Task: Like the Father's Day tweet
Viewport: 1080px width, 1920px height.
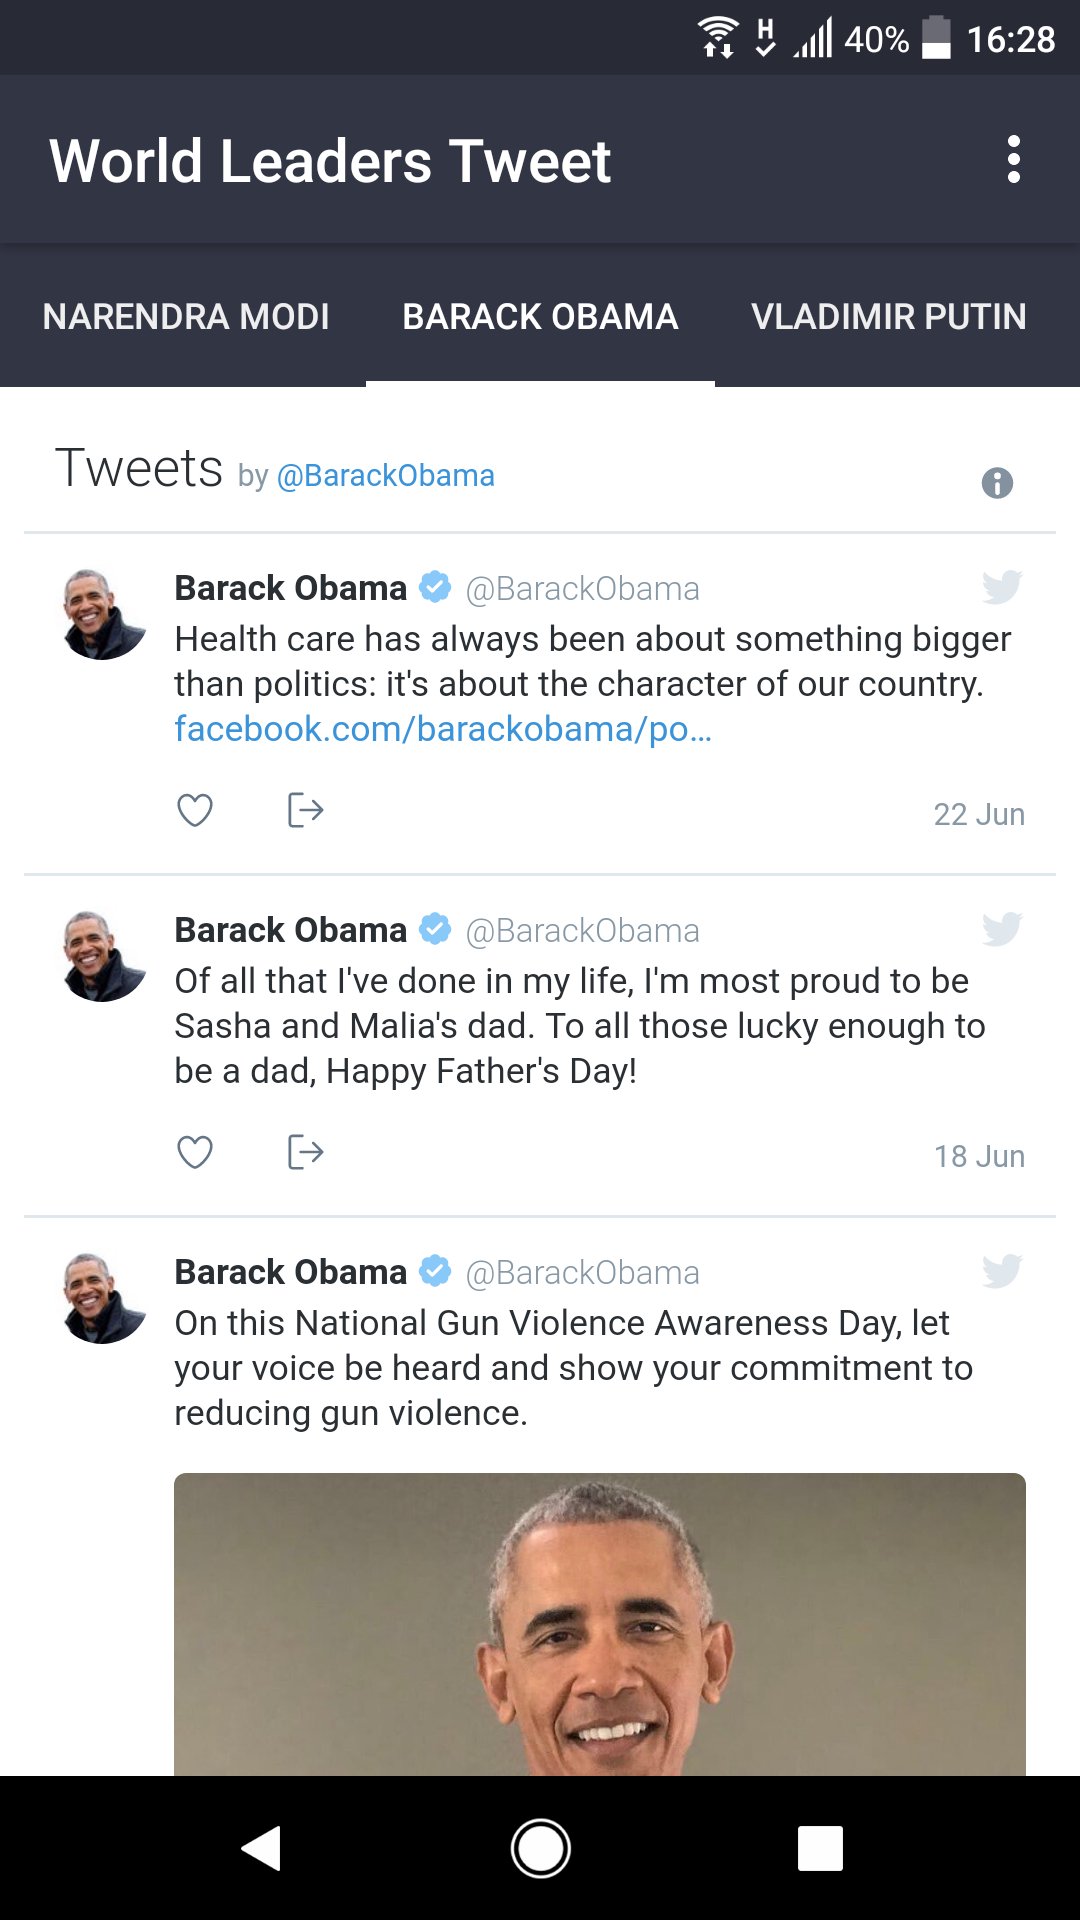Action: [x=195, y=1152]
